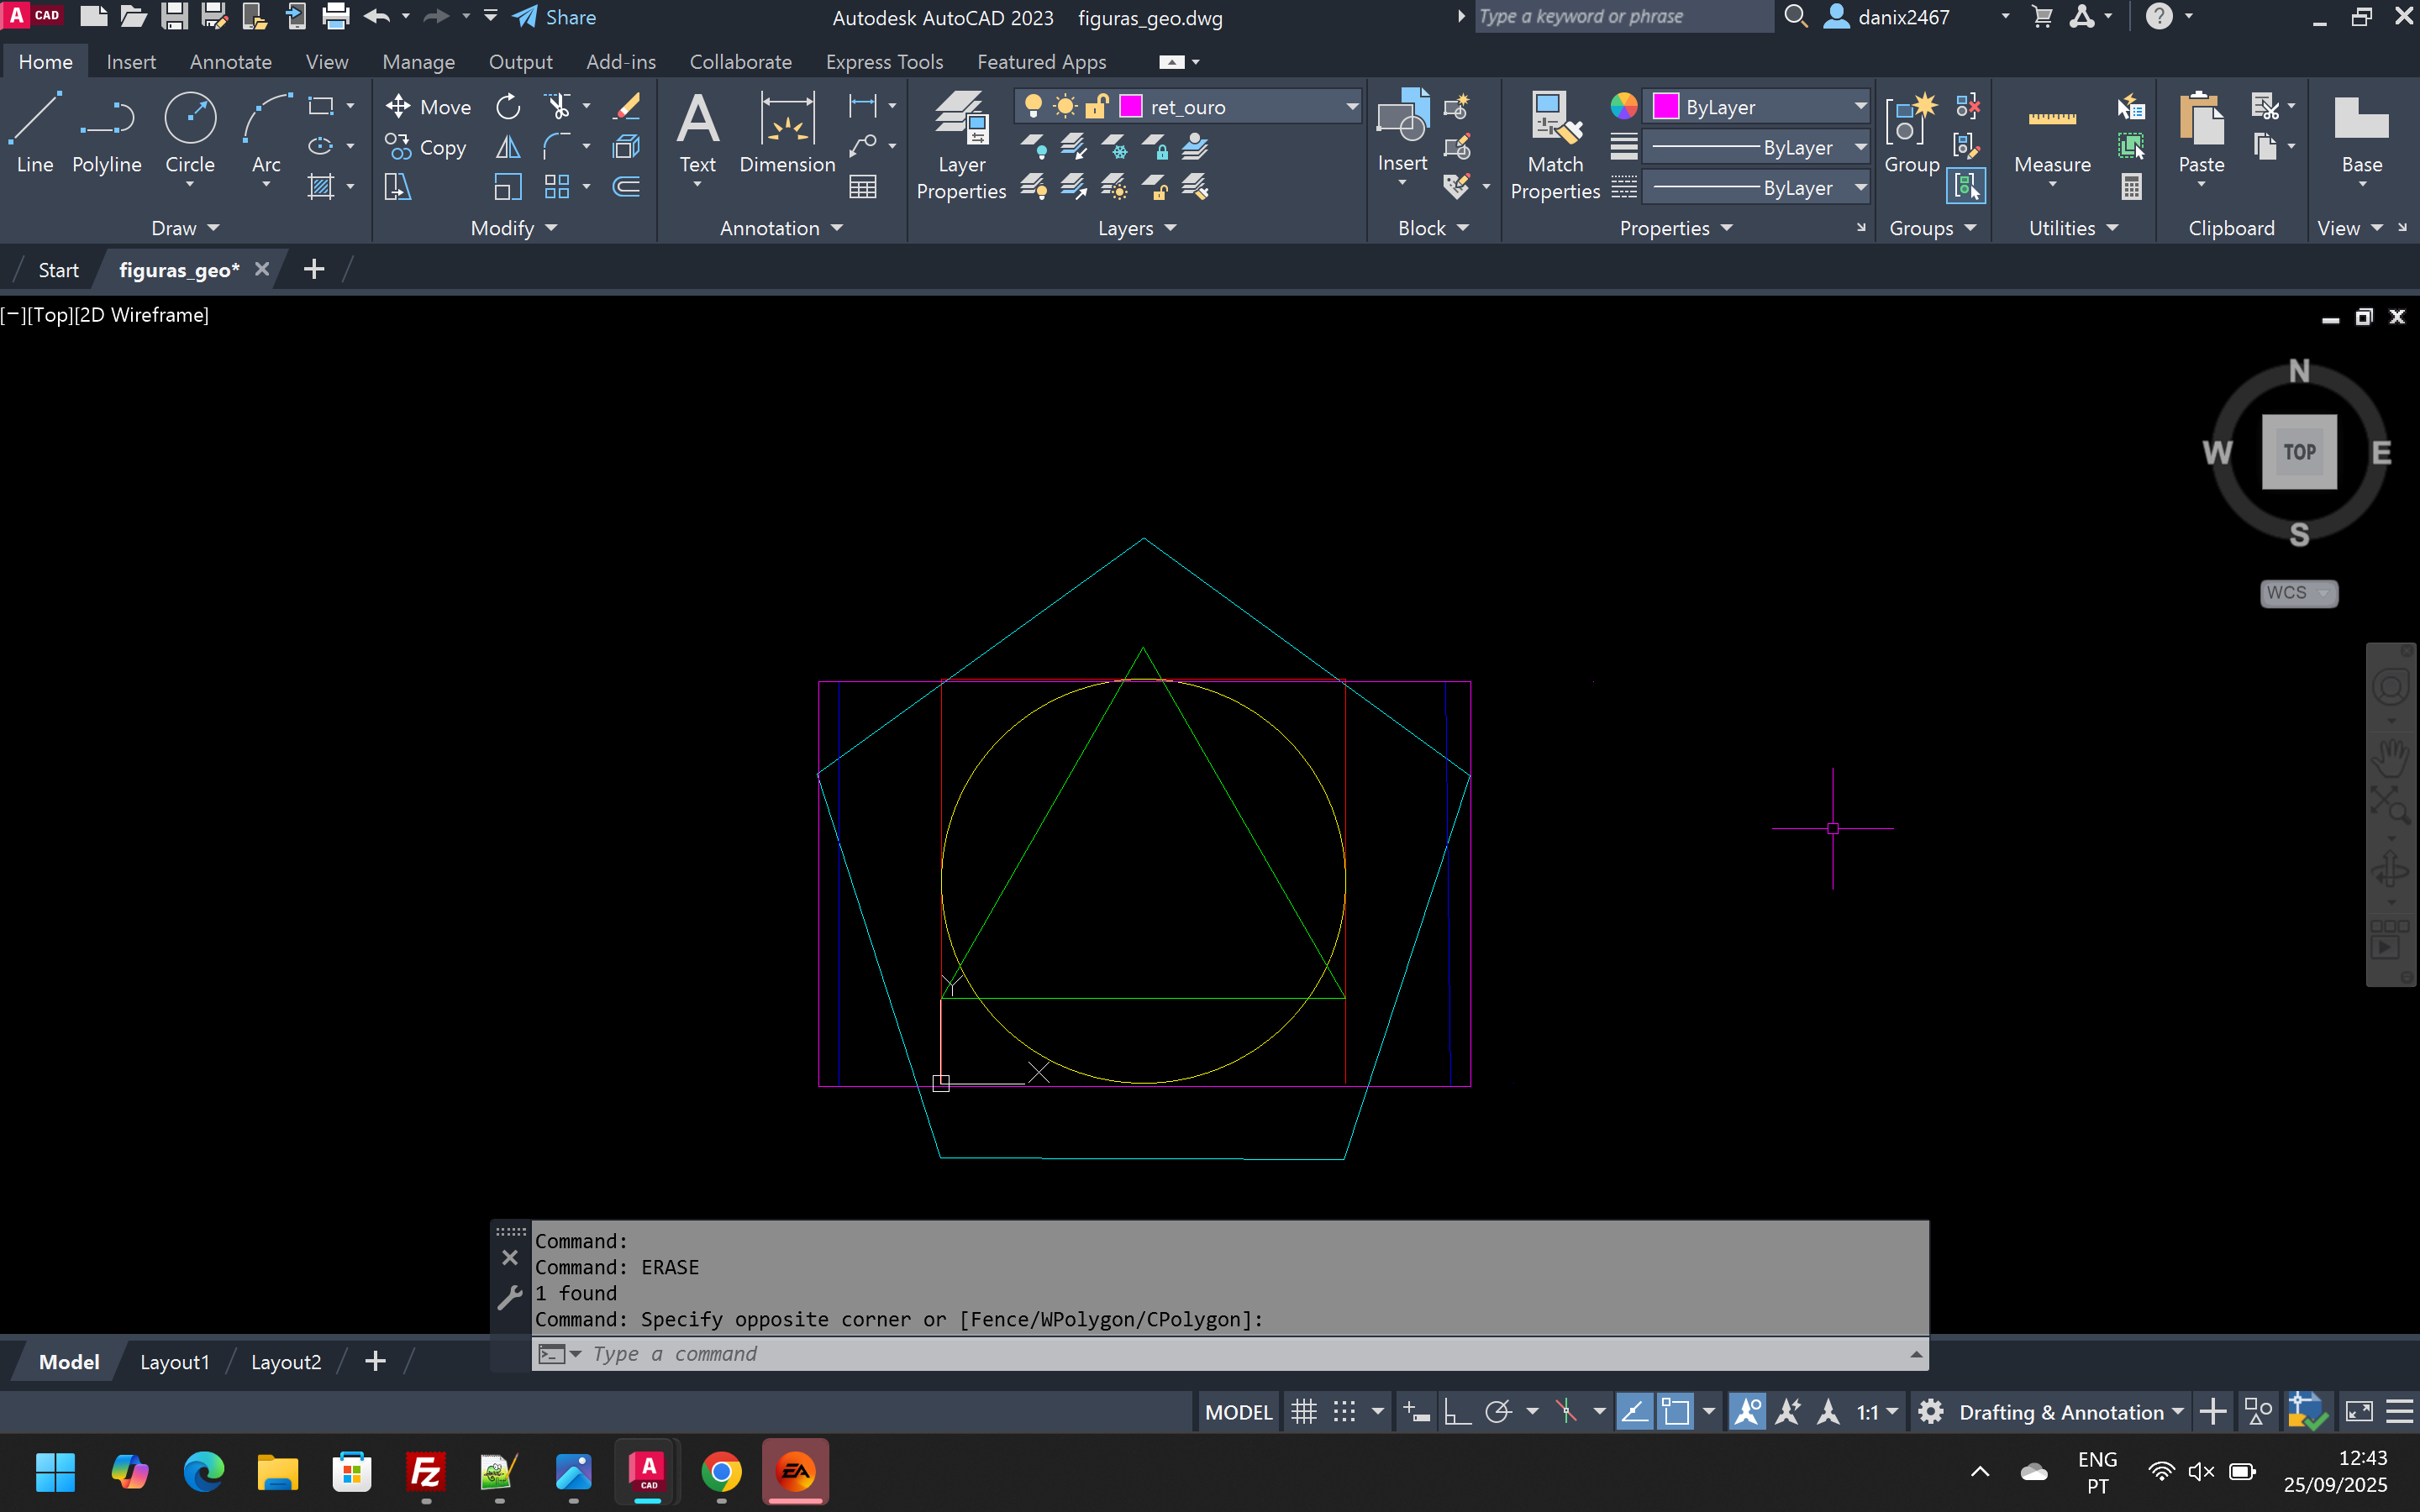Toggle object snap tracking button
Viewport: 2420px width, 1512px height.
(x=1634, y=1412)
